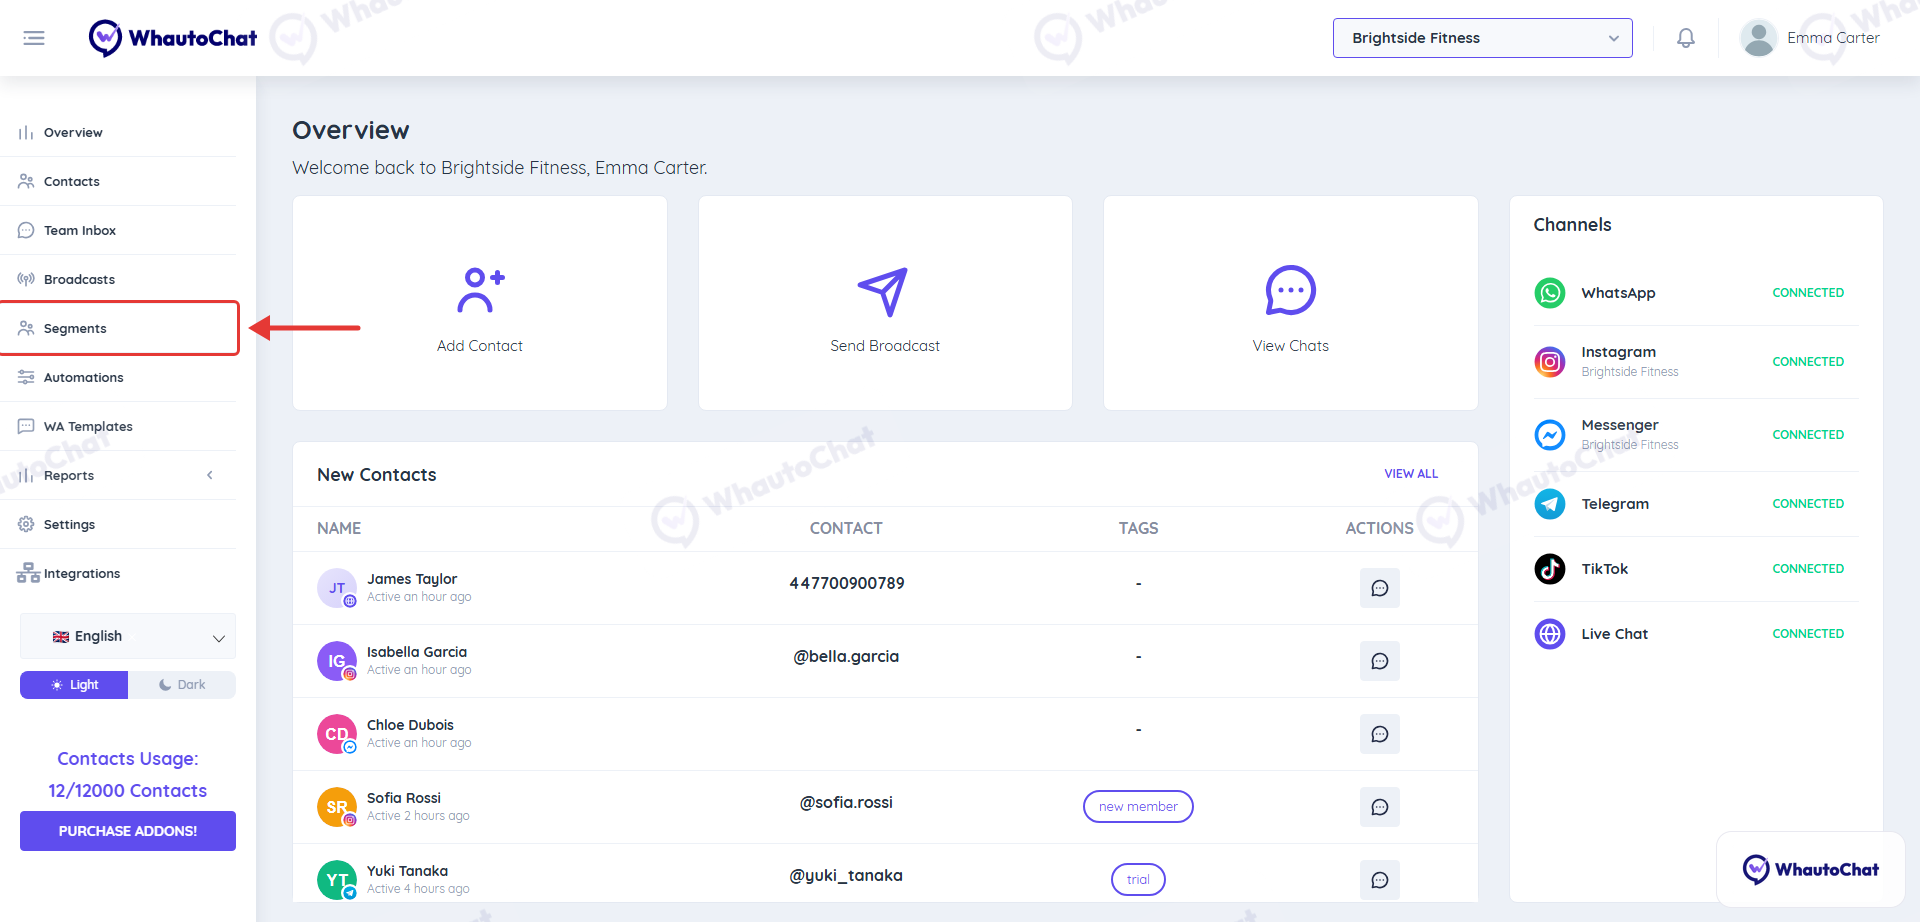1920x922 pixels.
Task: Click the Messenger channel icon
Action: pos(1550,434)
